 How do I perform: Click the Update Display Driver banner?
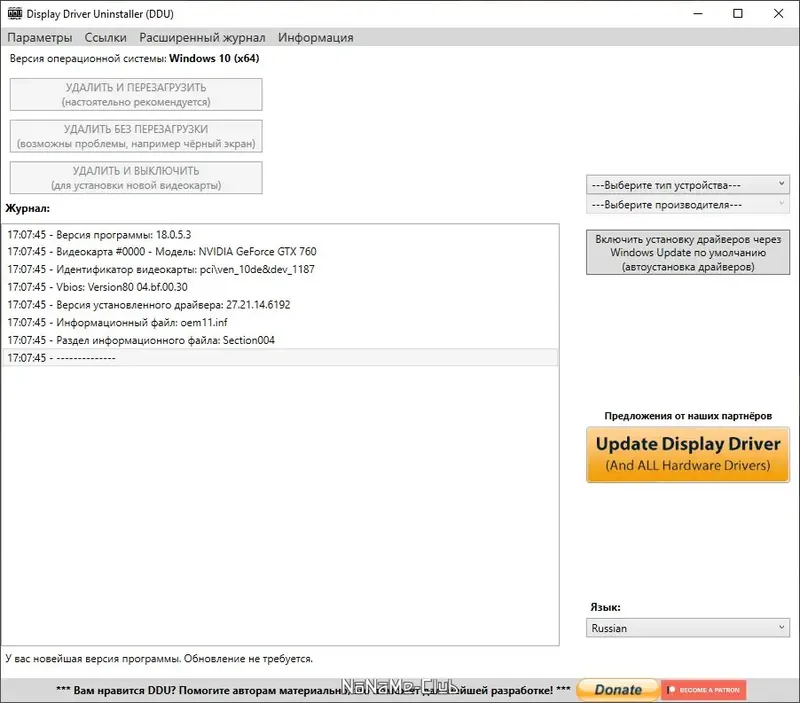(x=688, y=455)
